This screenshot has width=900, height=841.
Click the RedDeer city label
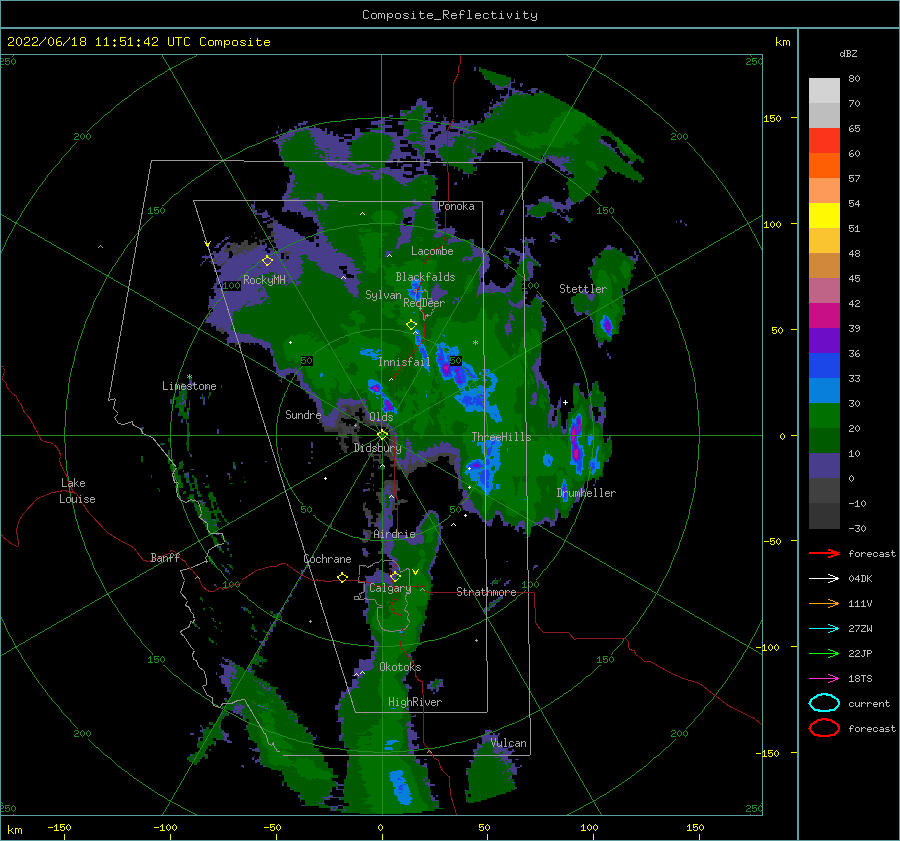(424, 303)
